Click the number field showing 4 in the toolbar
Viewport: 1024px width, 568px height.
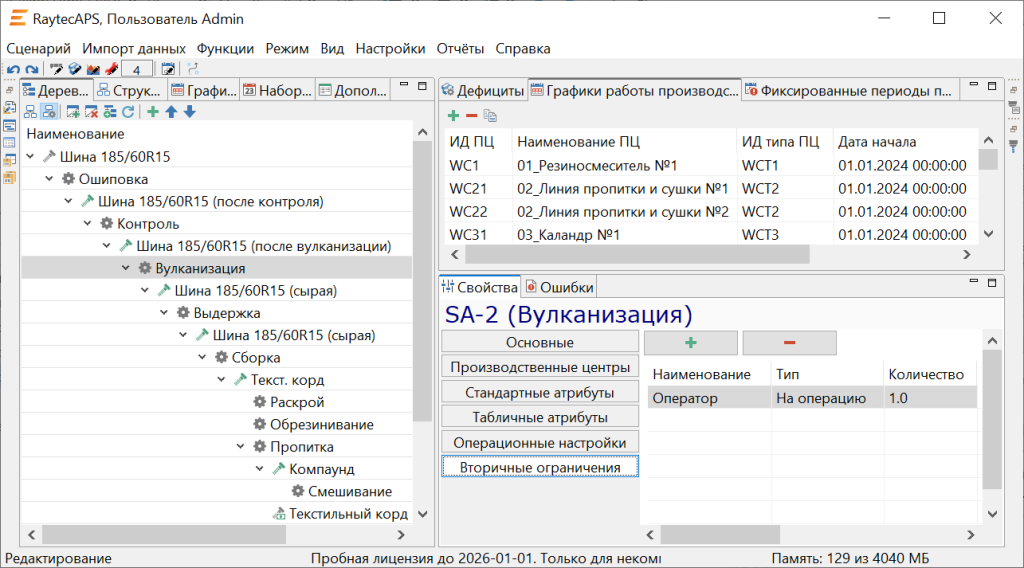[136, 69]
